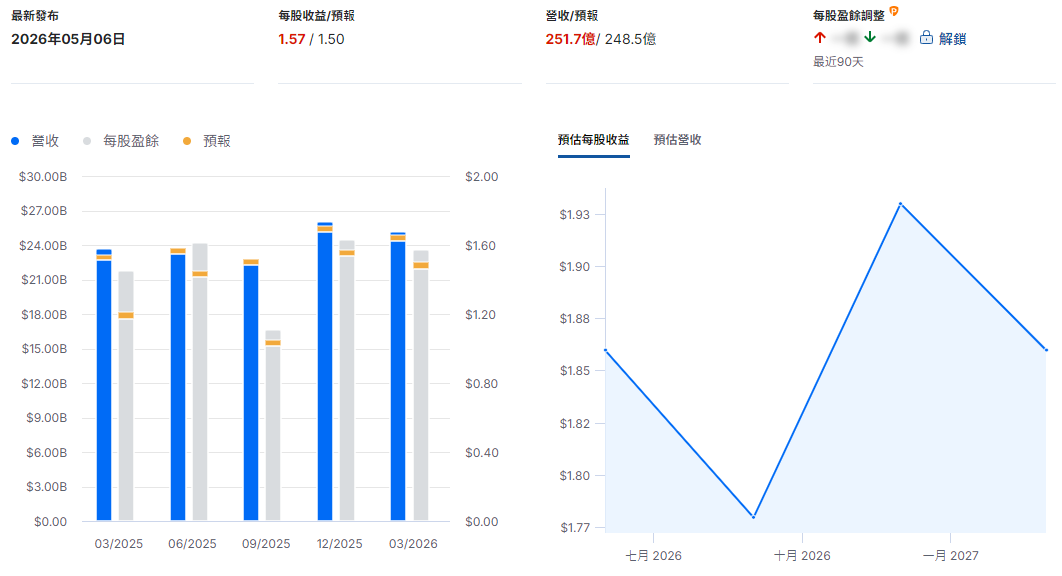Click the green downward revision arrow
Viewport: 1062px width, 576px height.
(x=870, y=37)
